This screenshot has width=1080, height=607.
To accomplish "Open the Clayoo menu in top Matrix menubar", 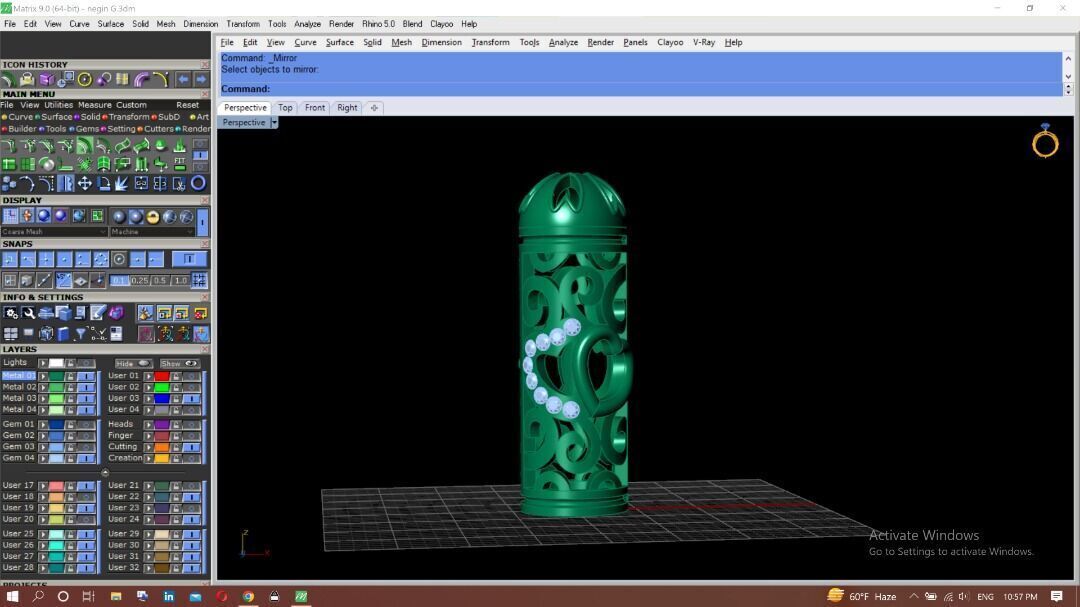I will click(x=442, y=23).
